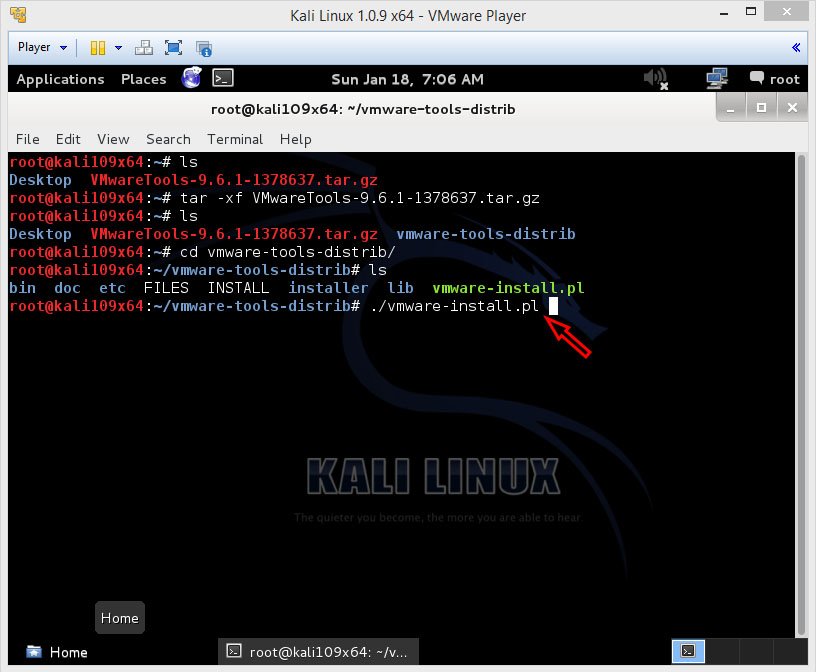Open the terminal Help menu
The width and height of the screenshot is (816, 672).
click(x=296, y=140)
